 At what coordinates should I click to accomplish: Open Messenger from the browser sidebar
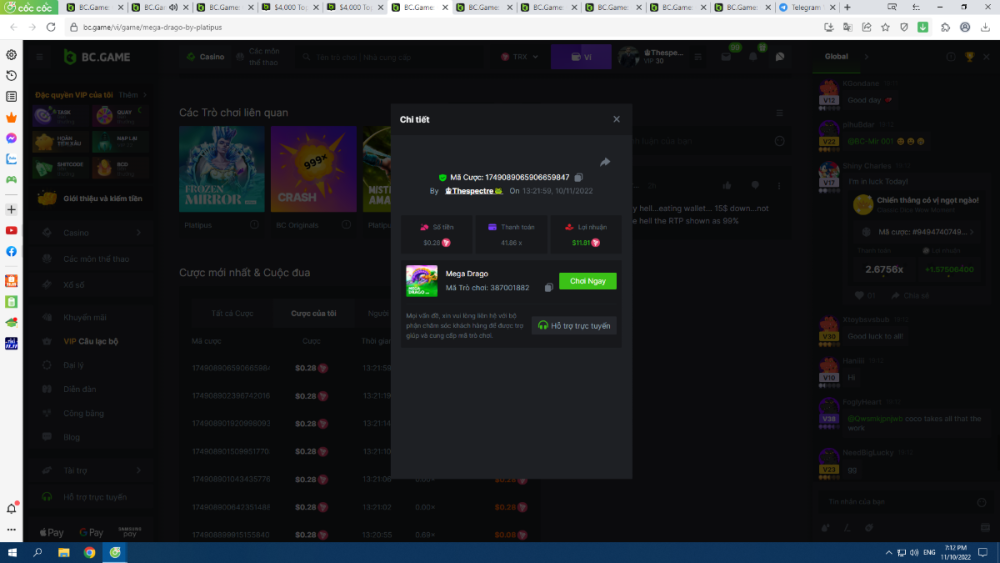coord(11,138)
